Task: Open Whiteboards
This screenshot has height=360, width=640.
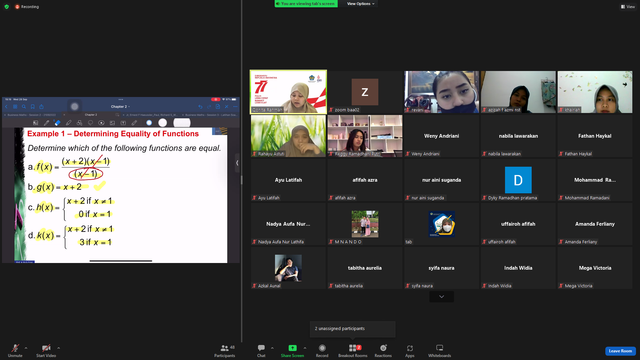Action: click(440, 350)
